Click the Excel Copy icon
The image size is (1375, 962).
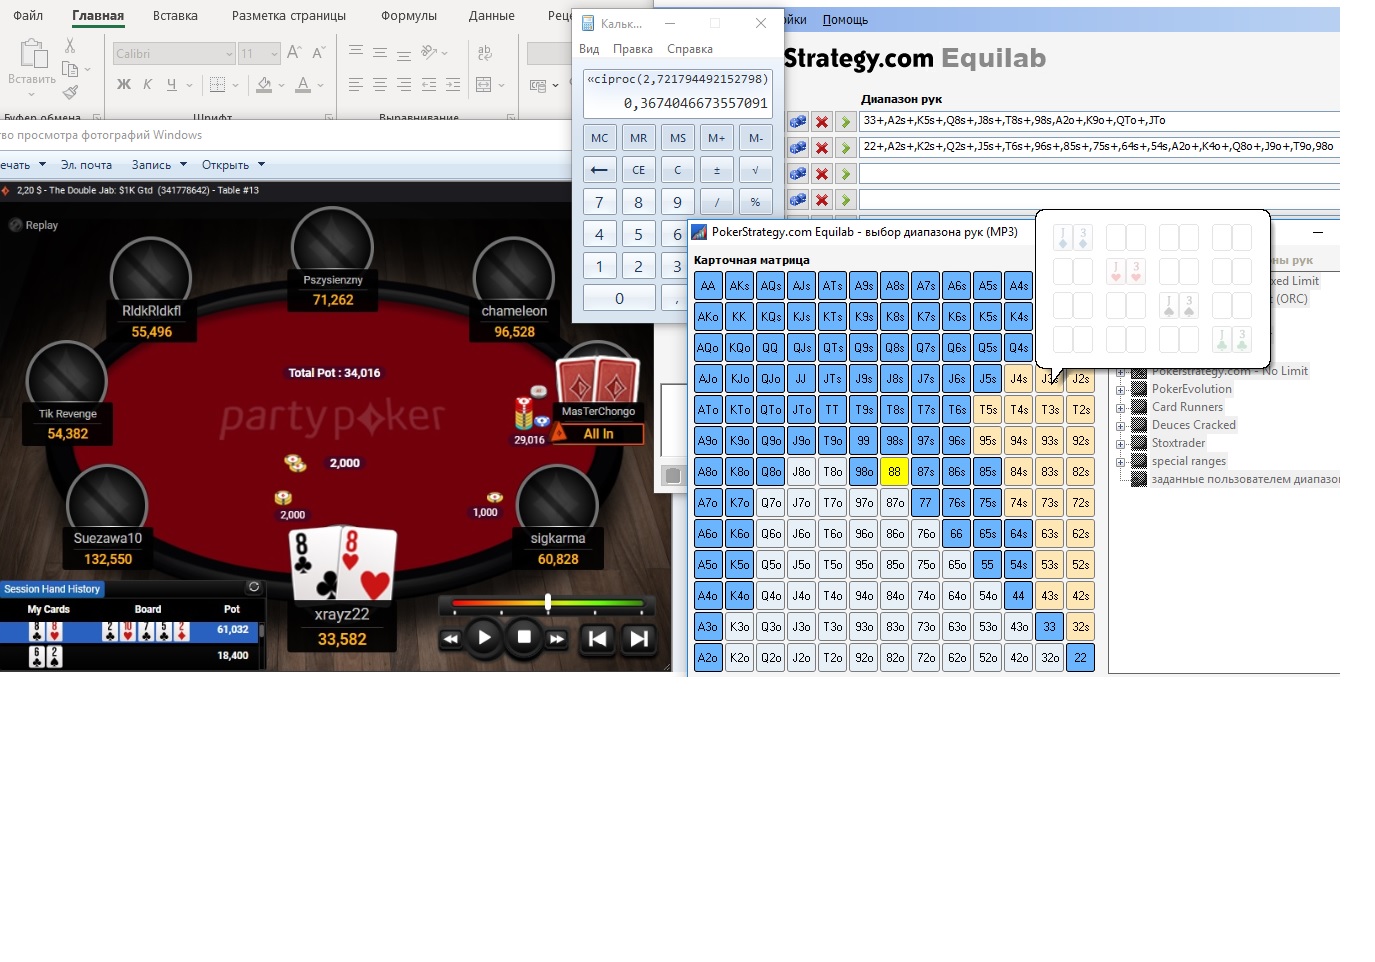tap(70, 69)
